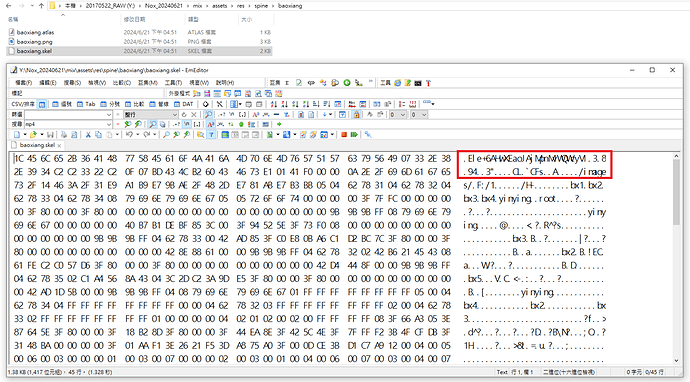
Task: Sort Explorer files by 大小 column
Action: tap(246, 19)
